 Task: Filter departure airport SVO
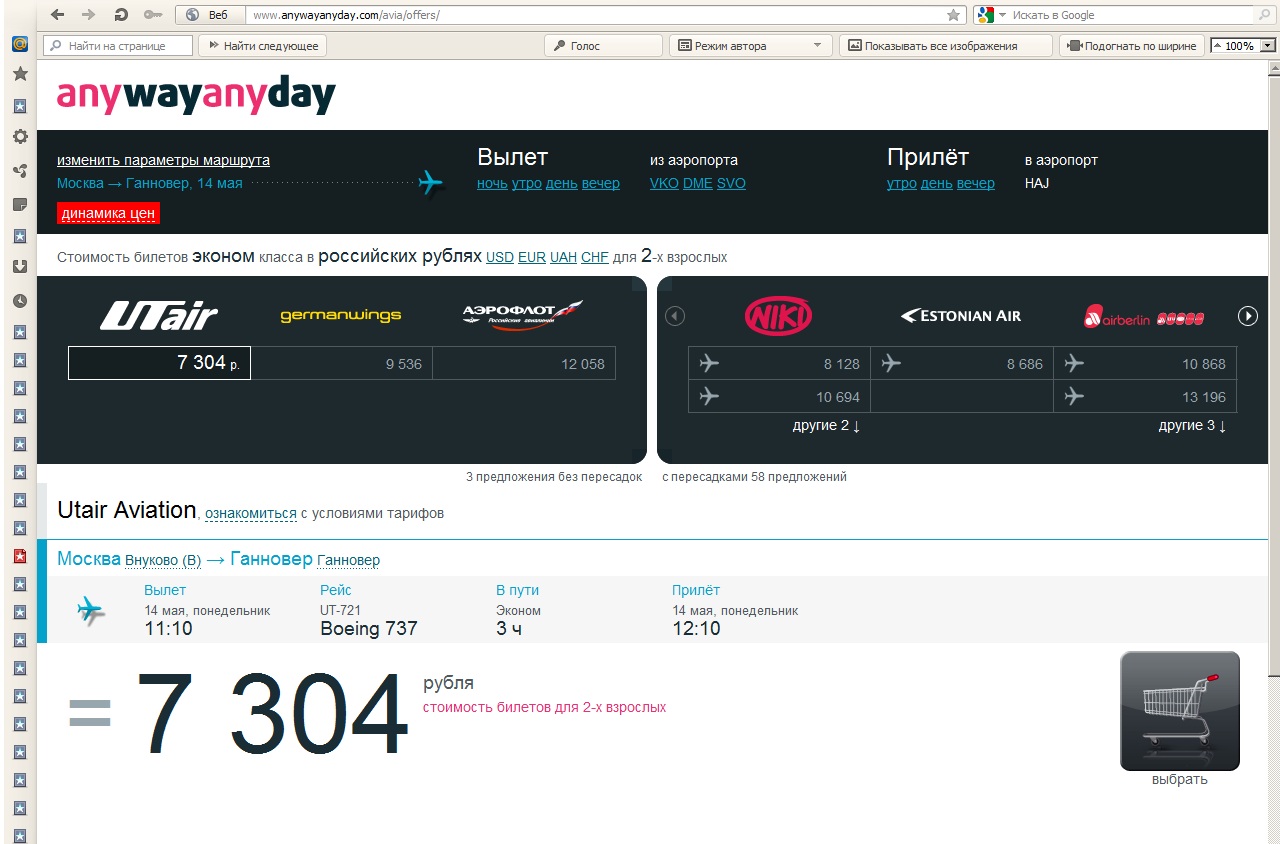pyautogui.click(x=731, y=184)
